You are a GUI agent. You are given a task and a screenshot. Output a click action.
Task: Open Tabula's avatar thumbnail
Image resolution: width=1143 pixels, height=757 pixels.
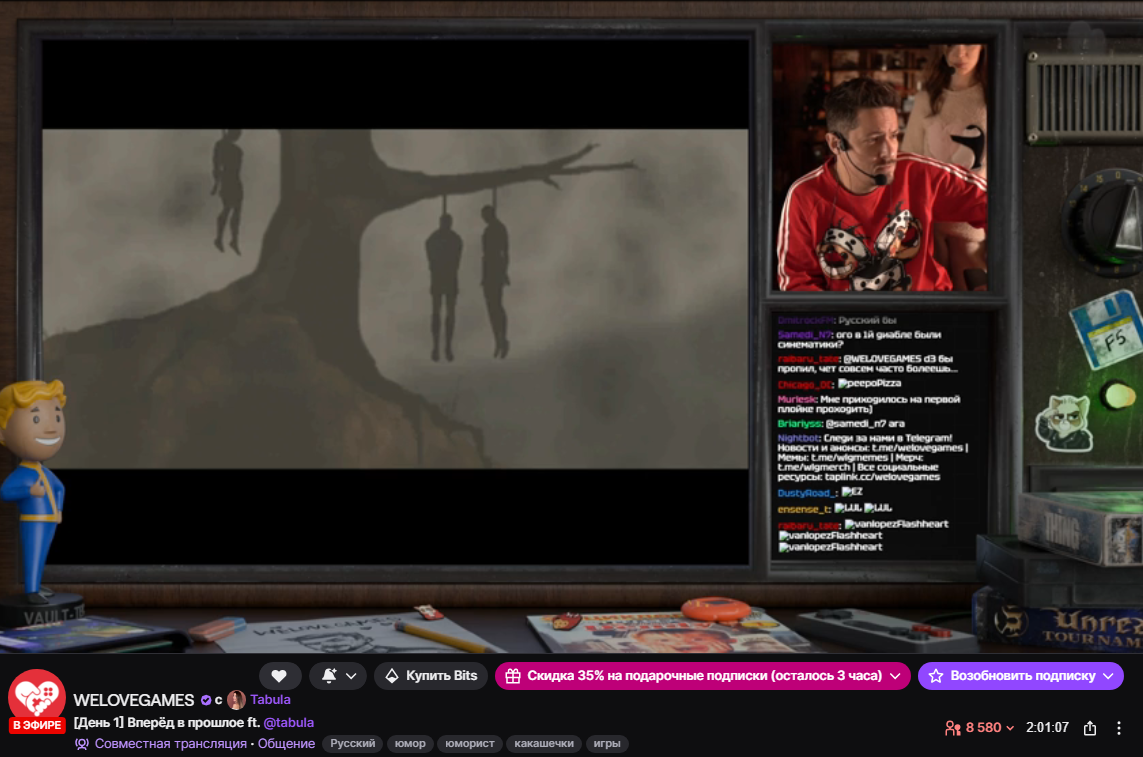tap(236, 700)
